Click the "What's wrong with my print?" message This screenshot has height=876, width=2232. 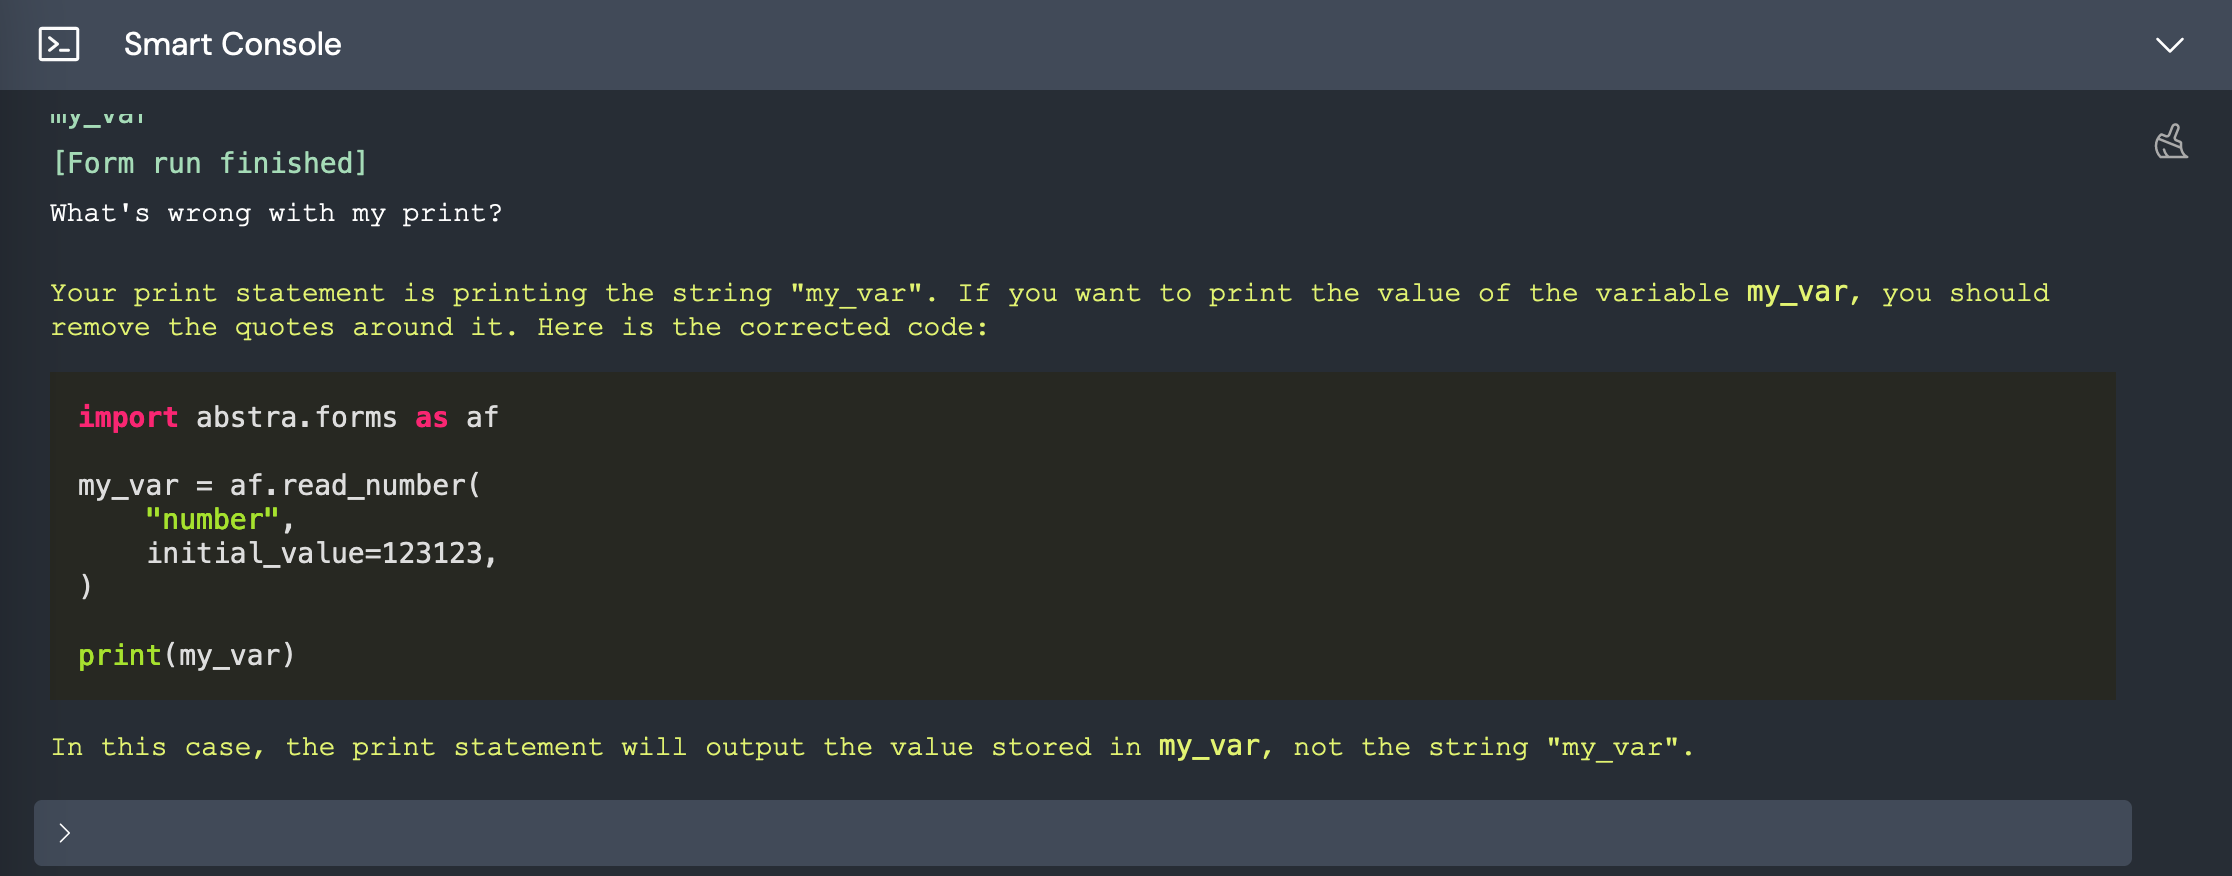point(276,214)
